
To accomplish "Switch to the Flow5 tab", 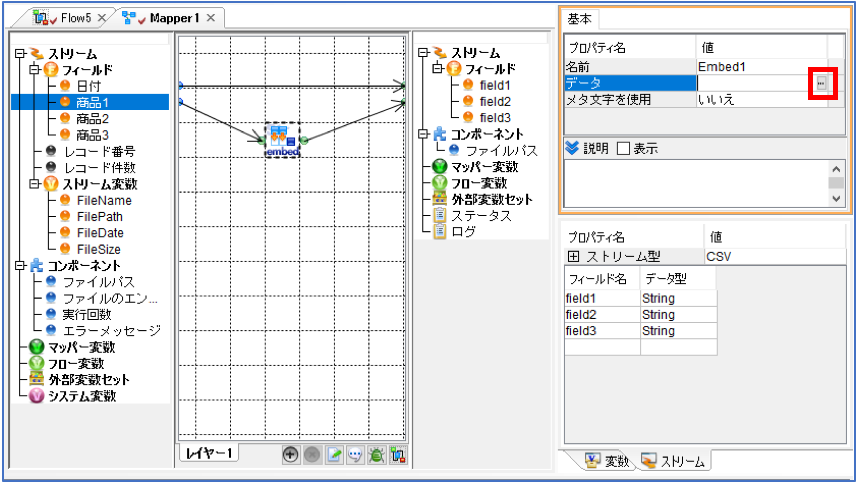I will point(76,18).
